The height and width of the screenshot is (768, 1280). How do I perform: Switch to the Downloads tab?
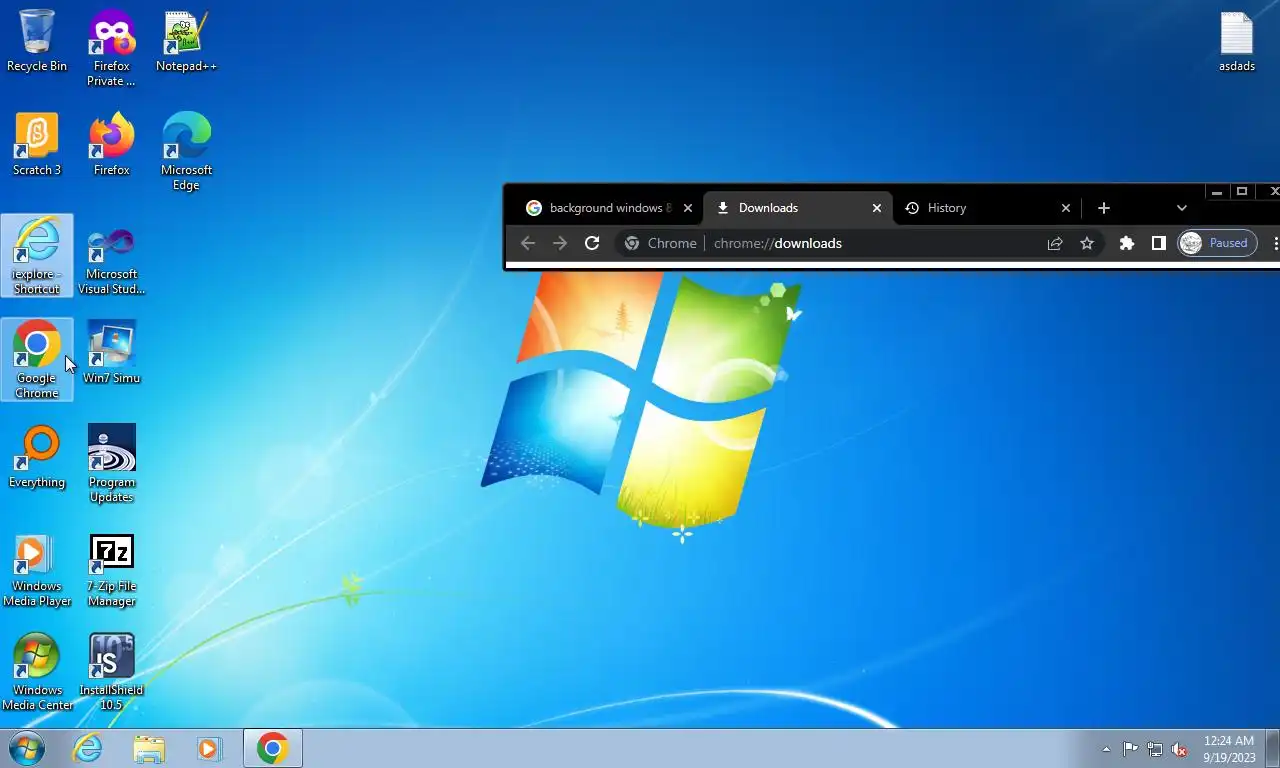(796, 208)
